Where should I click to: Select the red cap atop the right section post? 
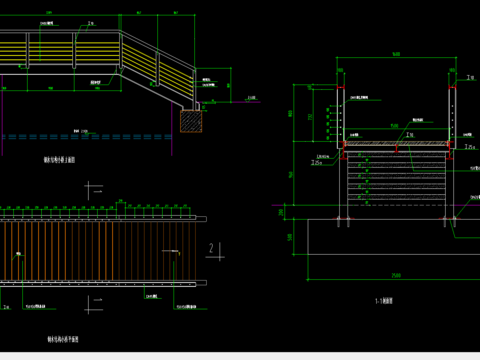452,87
